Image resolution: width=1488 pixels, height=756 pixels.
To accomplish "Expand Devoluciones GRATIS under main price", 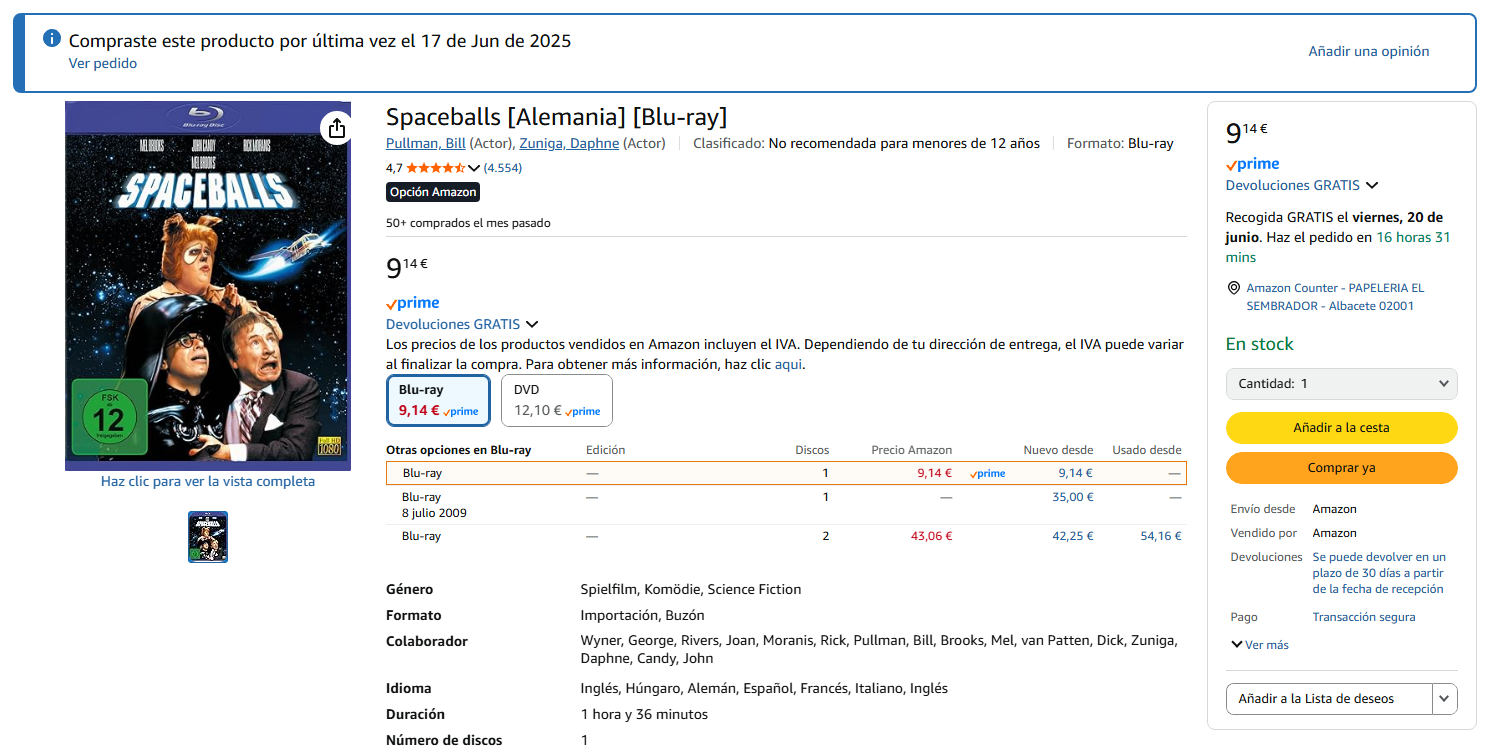I will (x=462, y=324).
